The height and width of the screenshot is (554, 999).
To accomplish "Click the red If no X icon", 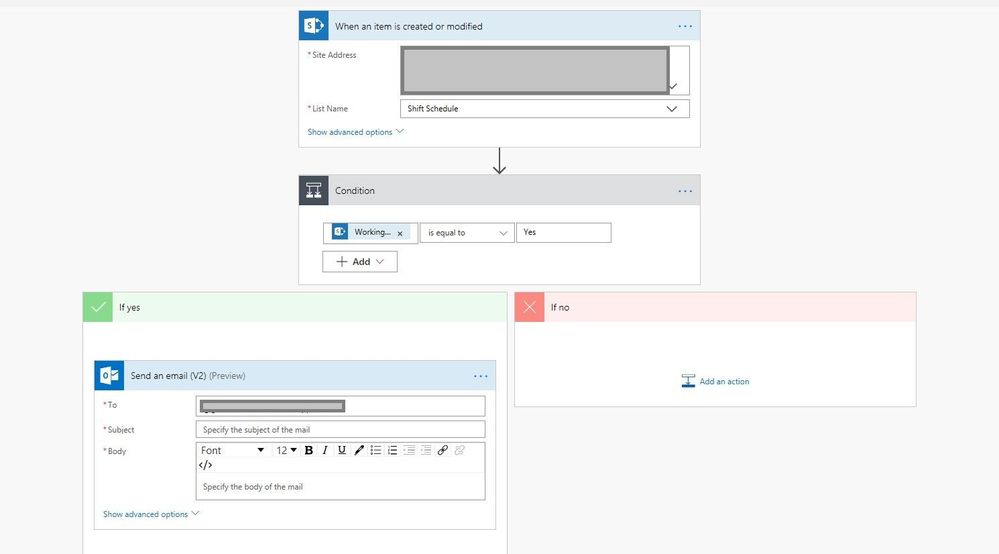I will [529, 307].
